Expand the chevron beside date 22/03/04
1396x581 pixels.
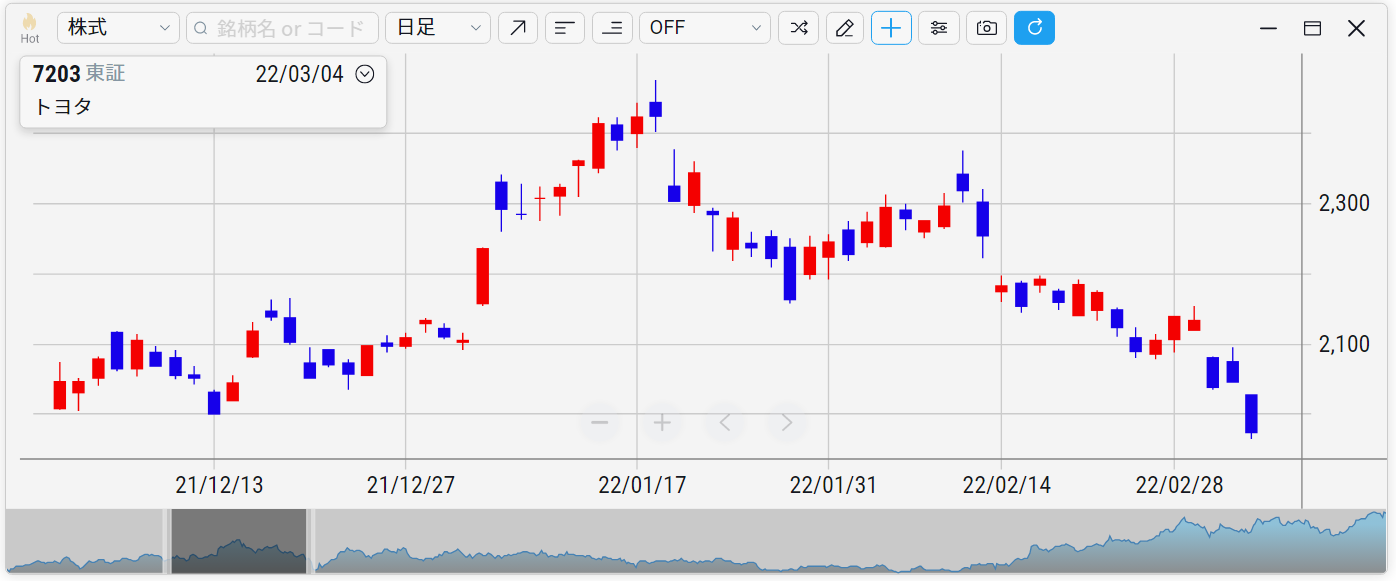point(365,74)
